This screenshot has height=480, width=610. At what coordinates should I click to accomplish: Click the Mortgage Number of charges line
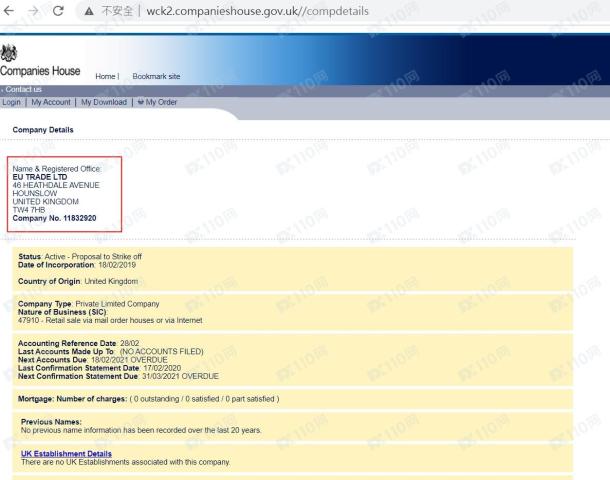(x=149, y=399)
